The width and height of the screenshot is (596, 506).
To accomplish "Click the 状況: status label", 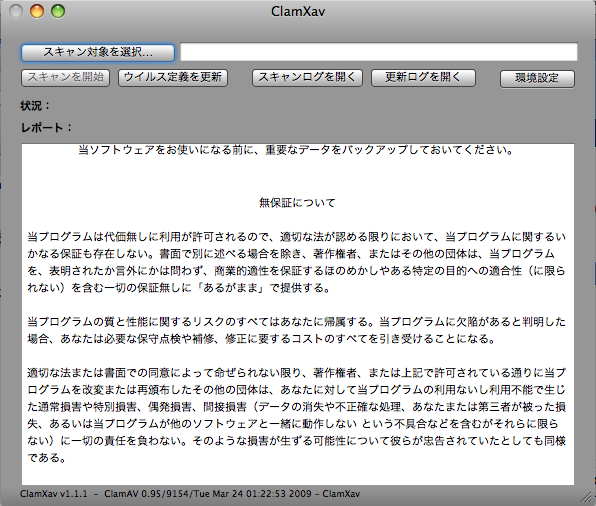I will point(35,105).
